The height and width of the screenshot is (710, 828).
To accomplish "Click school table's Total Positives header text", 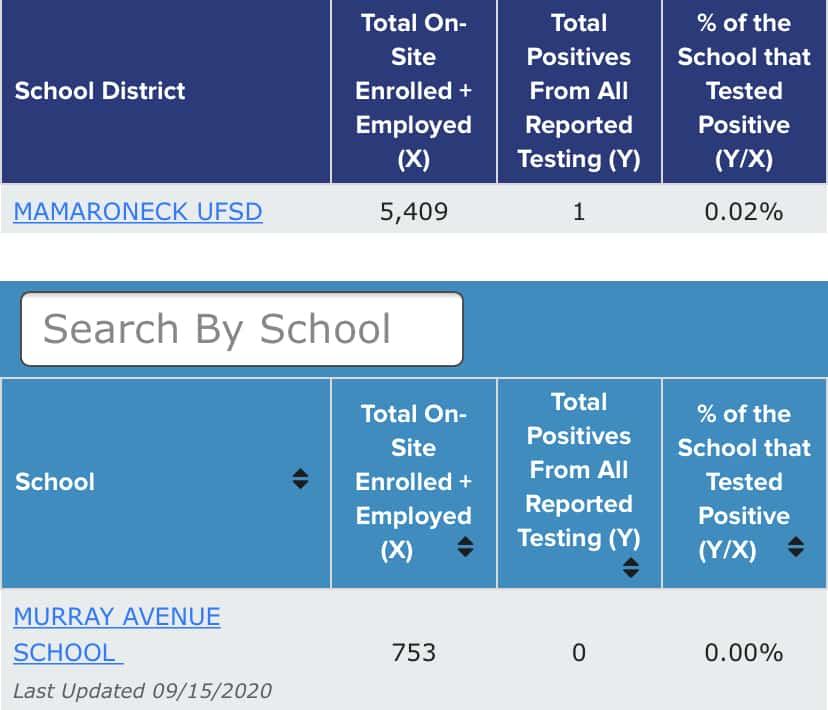I will [x=579, y=470].
